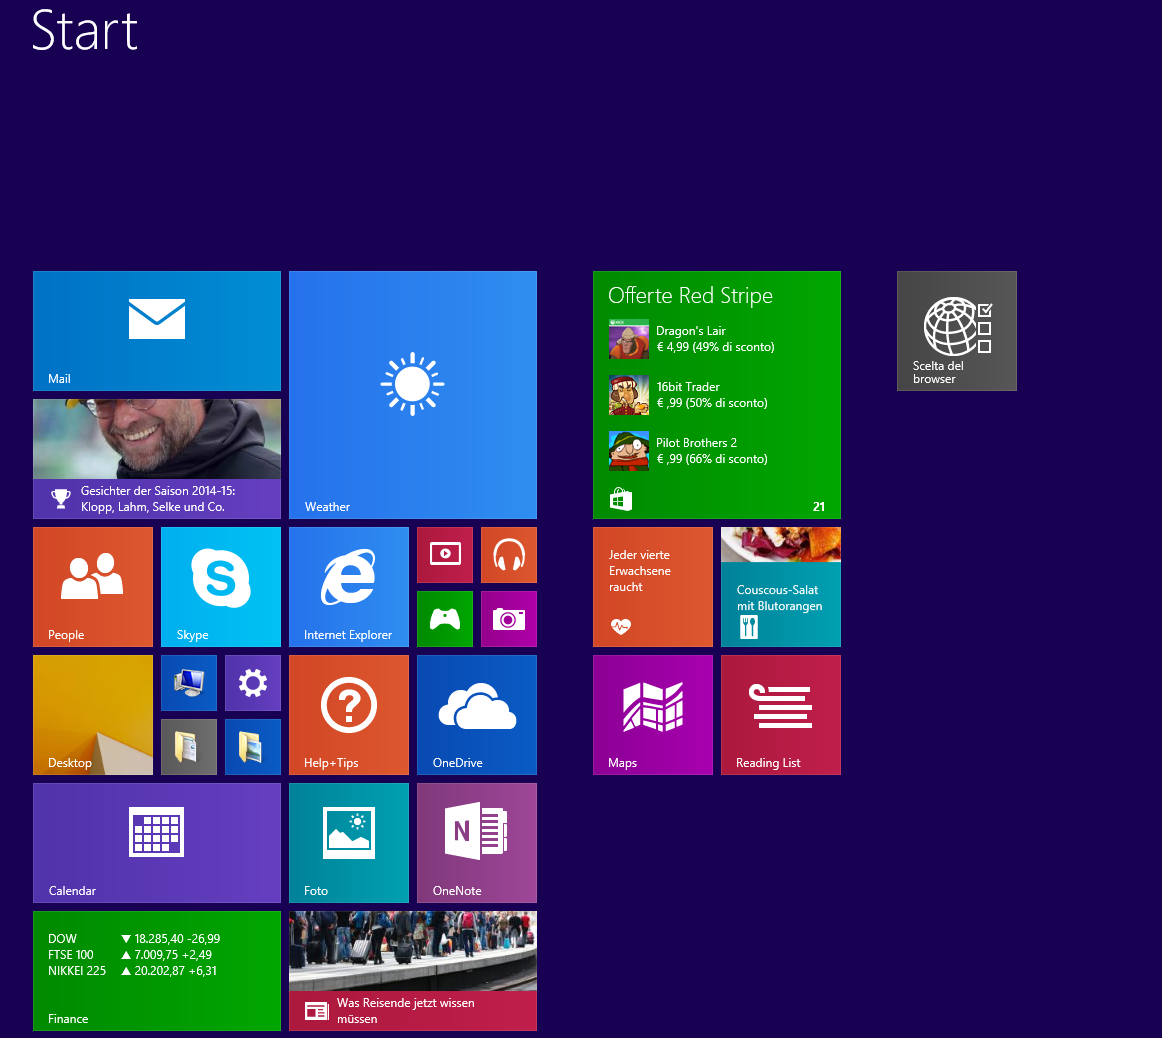Screen dimensions: 1162x1038
Task: Open News tile Was Reisende jetzt wissen müssen
Action: click(x=413, y=971)
